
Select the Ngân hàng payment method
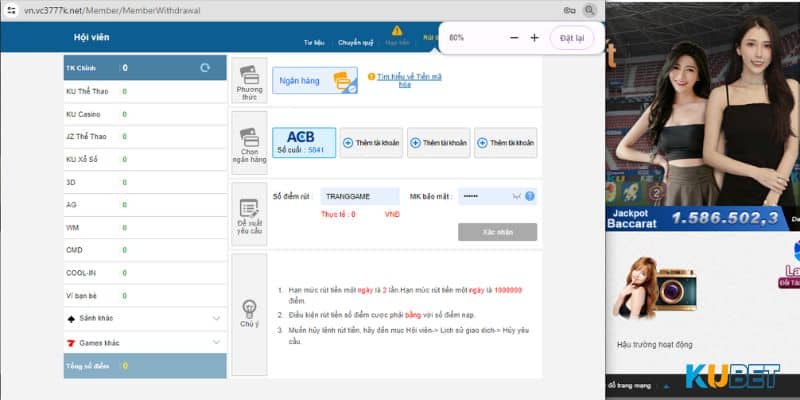[x=315, y=81]
